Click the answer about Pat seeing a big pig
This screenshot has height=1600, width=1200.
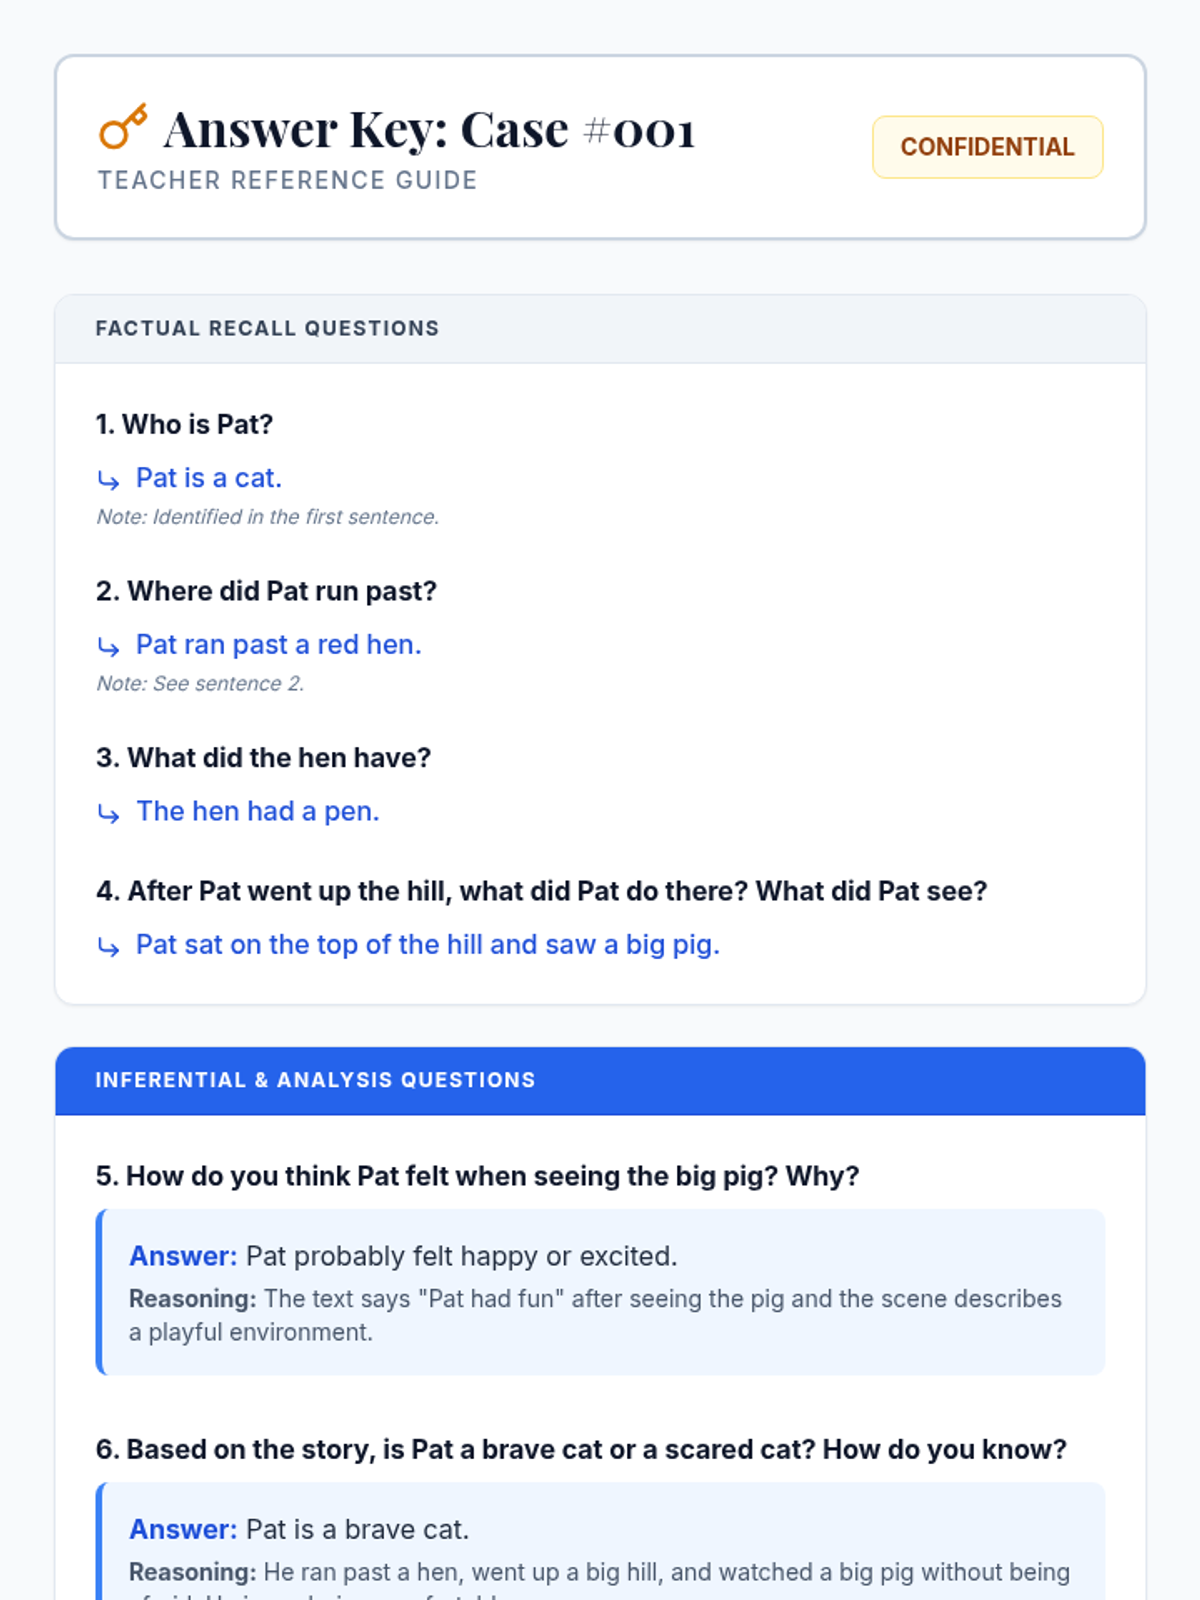click(x=428, y=945)
